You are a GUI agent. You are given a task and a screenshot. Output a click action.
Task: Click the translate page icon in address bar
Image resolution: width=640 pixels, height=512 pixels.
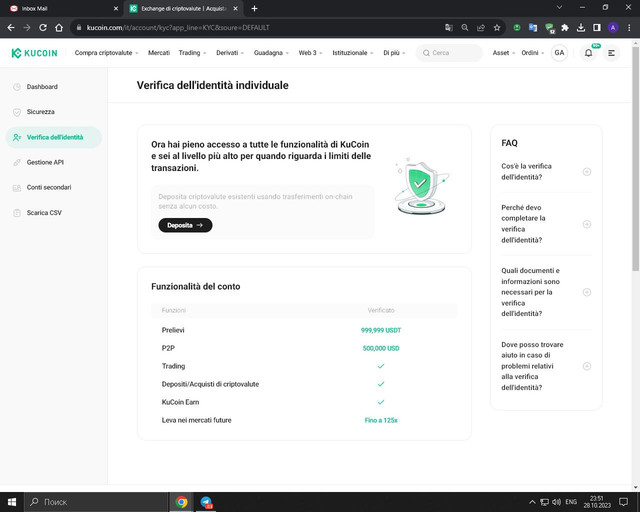(x=449, y=28)
